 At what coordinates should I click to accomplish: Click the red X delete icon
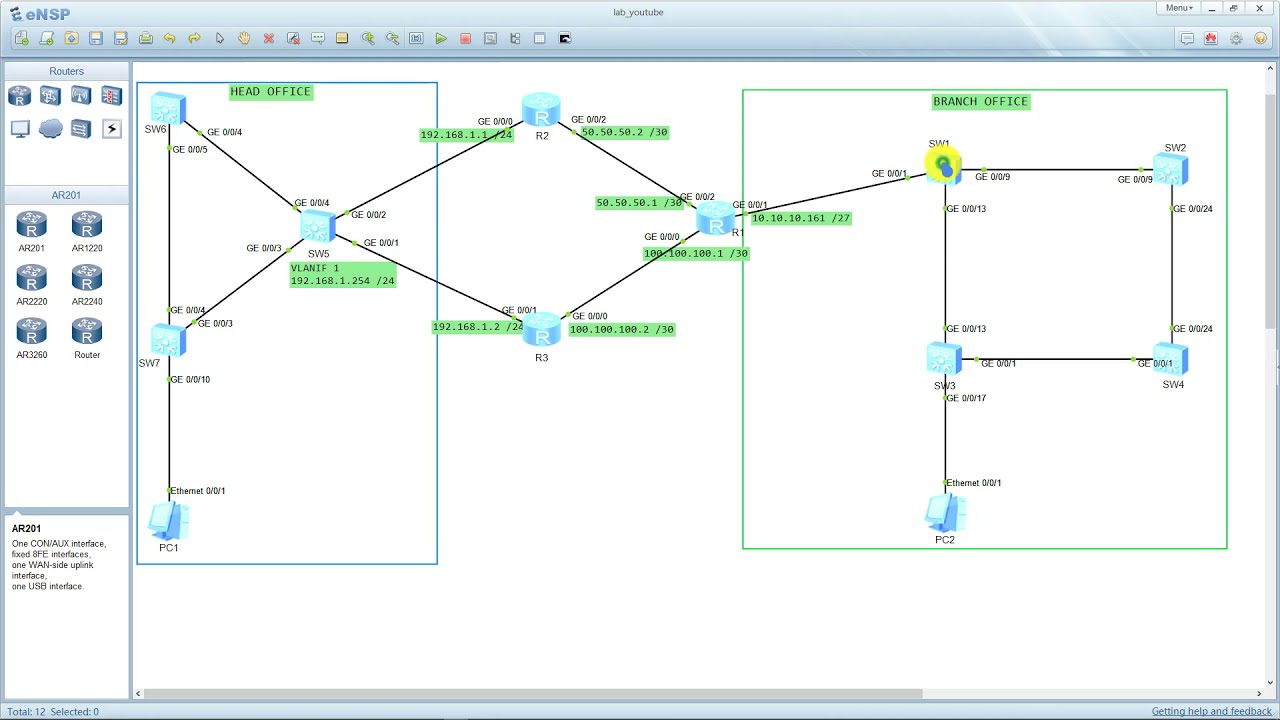coord(269,38)
